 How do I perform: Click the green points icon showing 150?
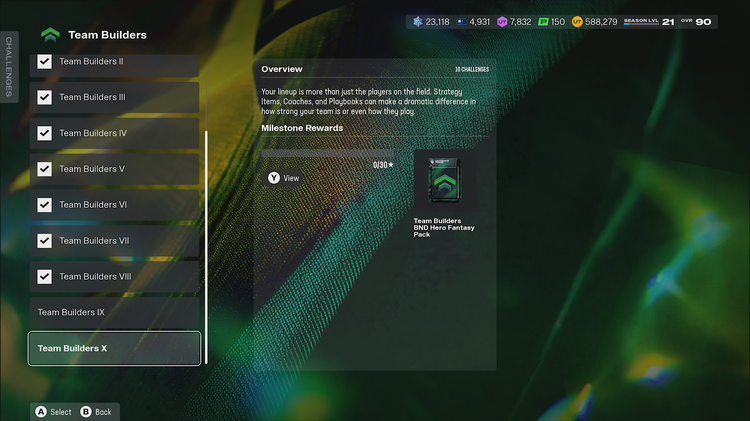tap(544, 21)
